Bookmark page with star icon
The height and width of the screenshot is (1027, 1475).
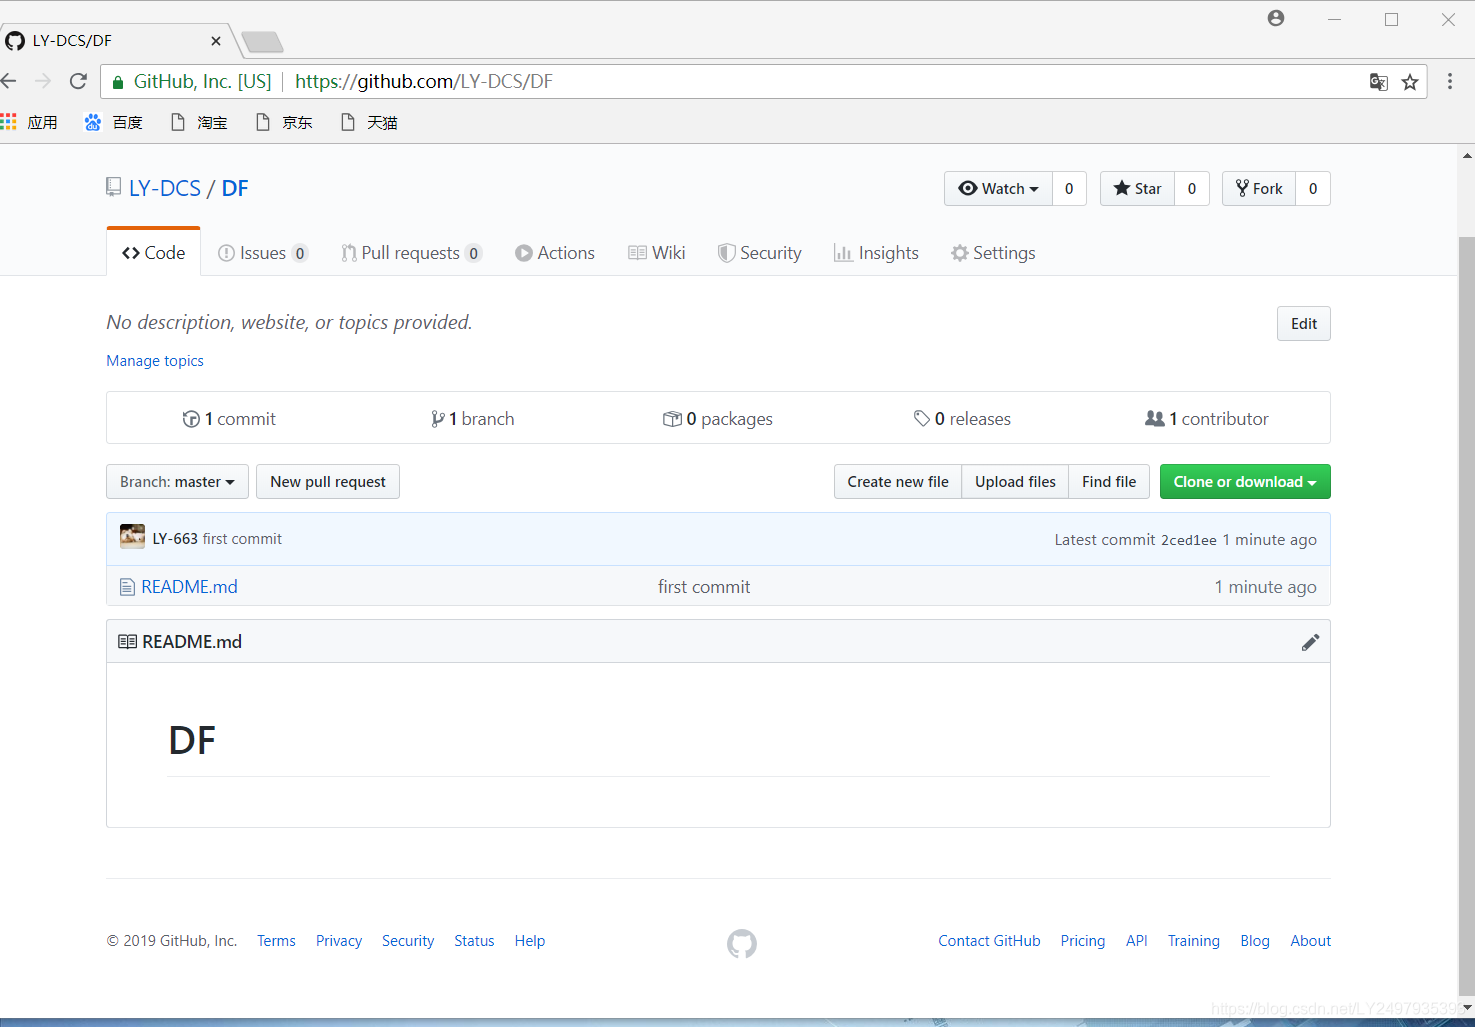point(1410,82)
